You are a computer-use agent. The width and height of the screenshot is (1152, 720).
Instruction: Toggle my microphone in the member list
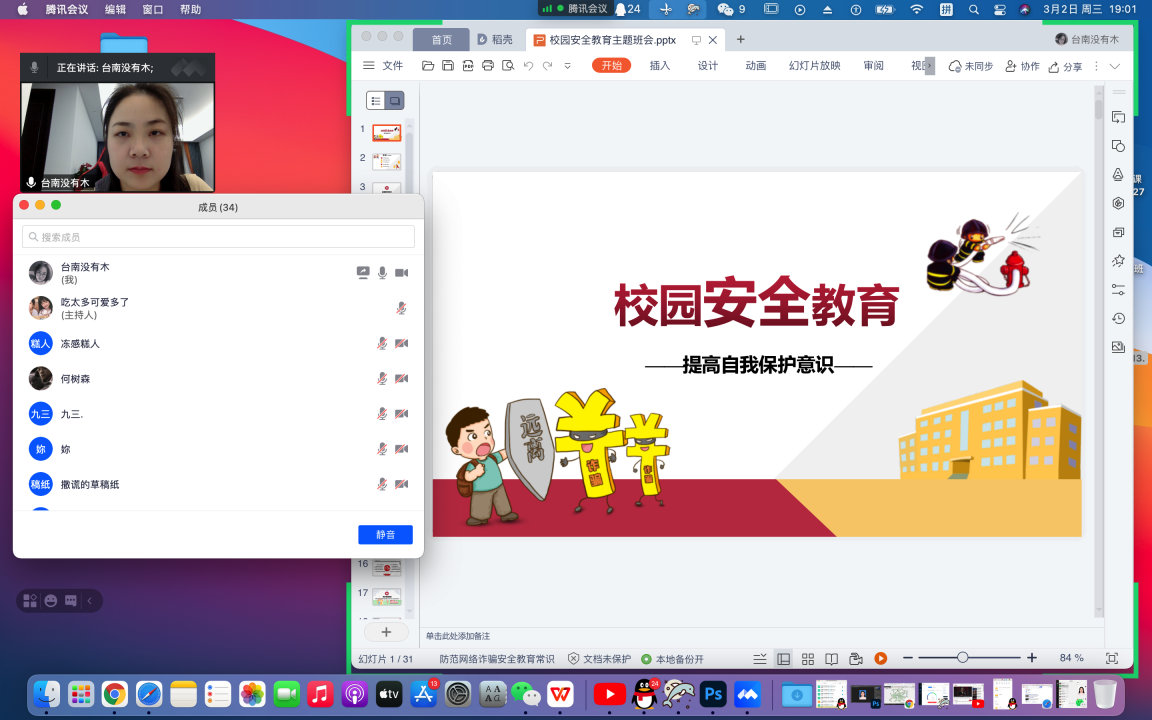click(x=382, y=273)
